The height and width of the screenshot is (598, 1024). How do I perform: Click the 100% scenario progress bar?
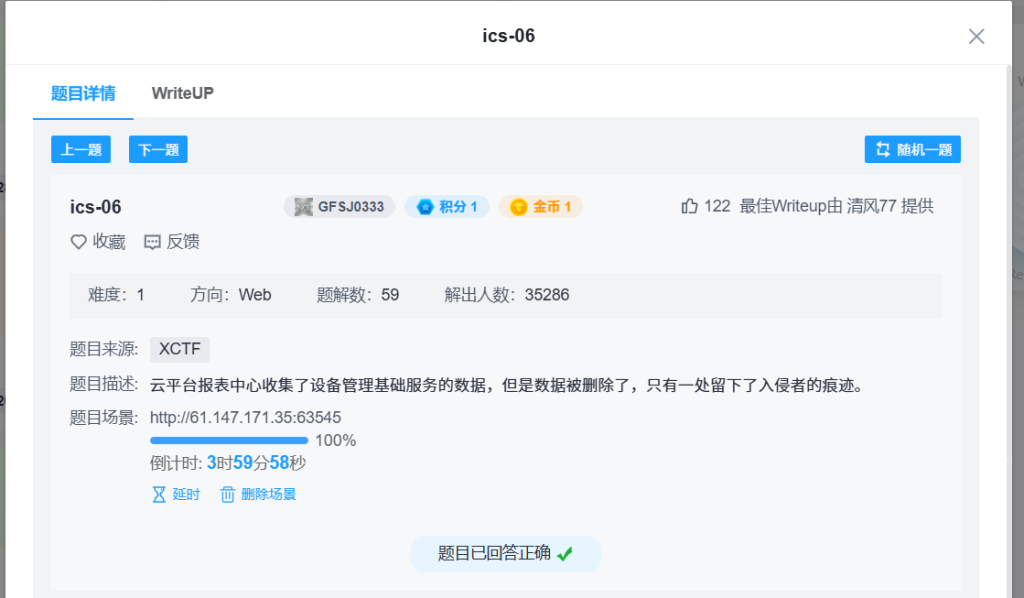(229, 440)
